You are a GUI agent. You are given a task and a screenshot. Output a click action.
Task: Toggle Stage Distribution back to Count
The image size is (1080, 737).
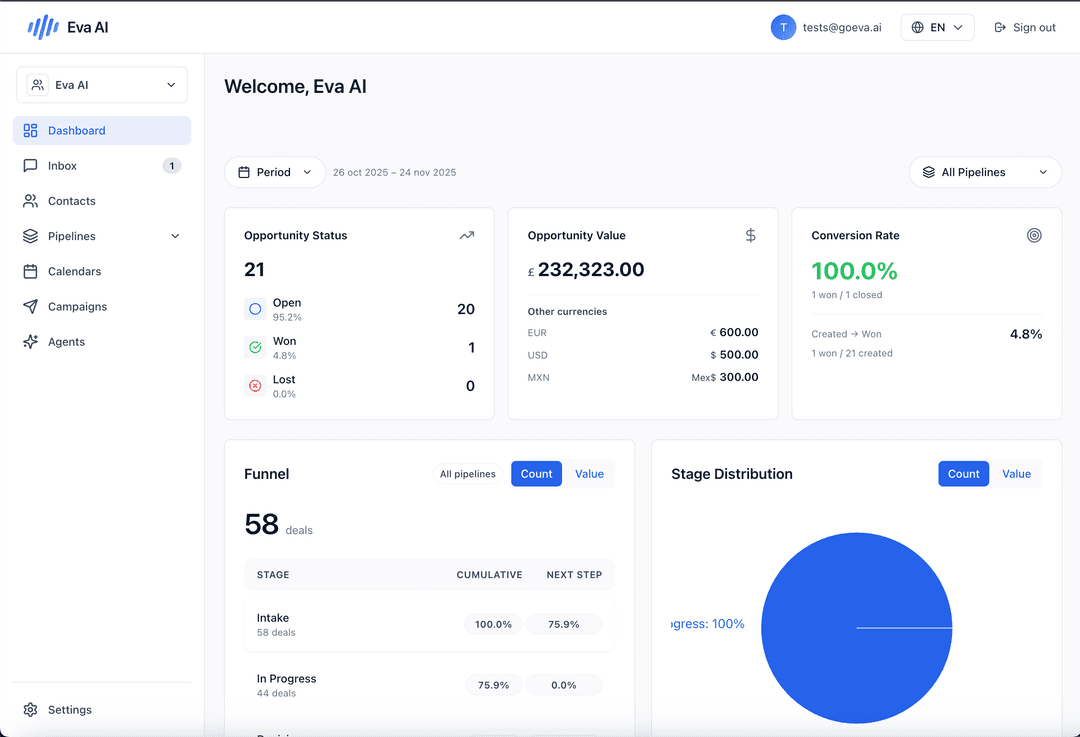(x=963, y=473)
